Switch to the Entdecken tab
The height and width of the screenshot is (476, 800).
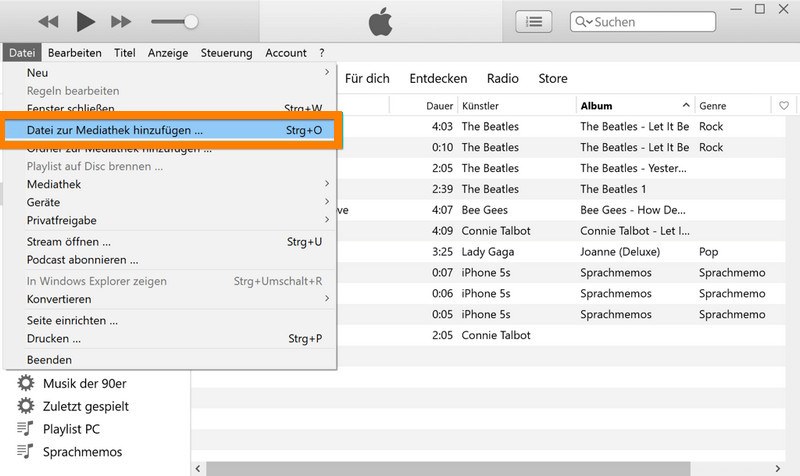tap(438, 78)
